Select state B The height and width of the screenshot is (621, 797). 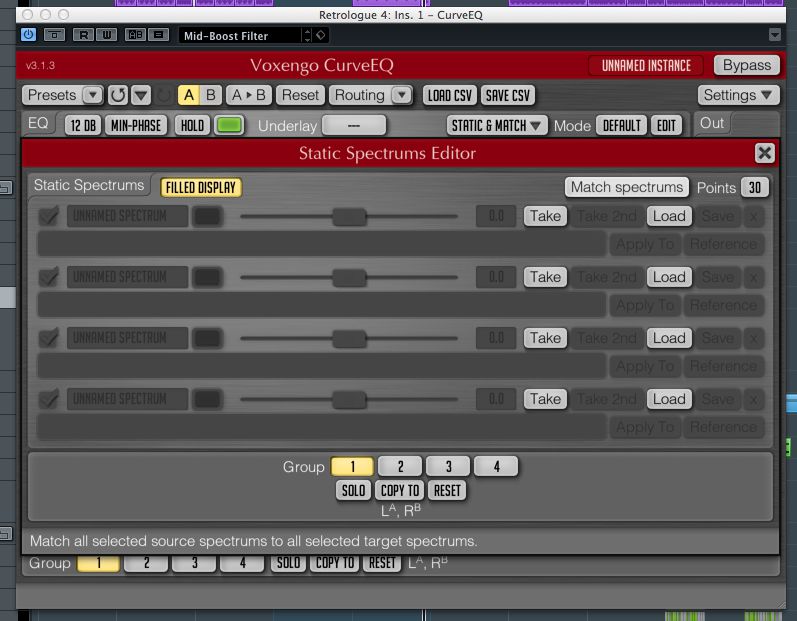pyautogui.click(x=210, y=95)
